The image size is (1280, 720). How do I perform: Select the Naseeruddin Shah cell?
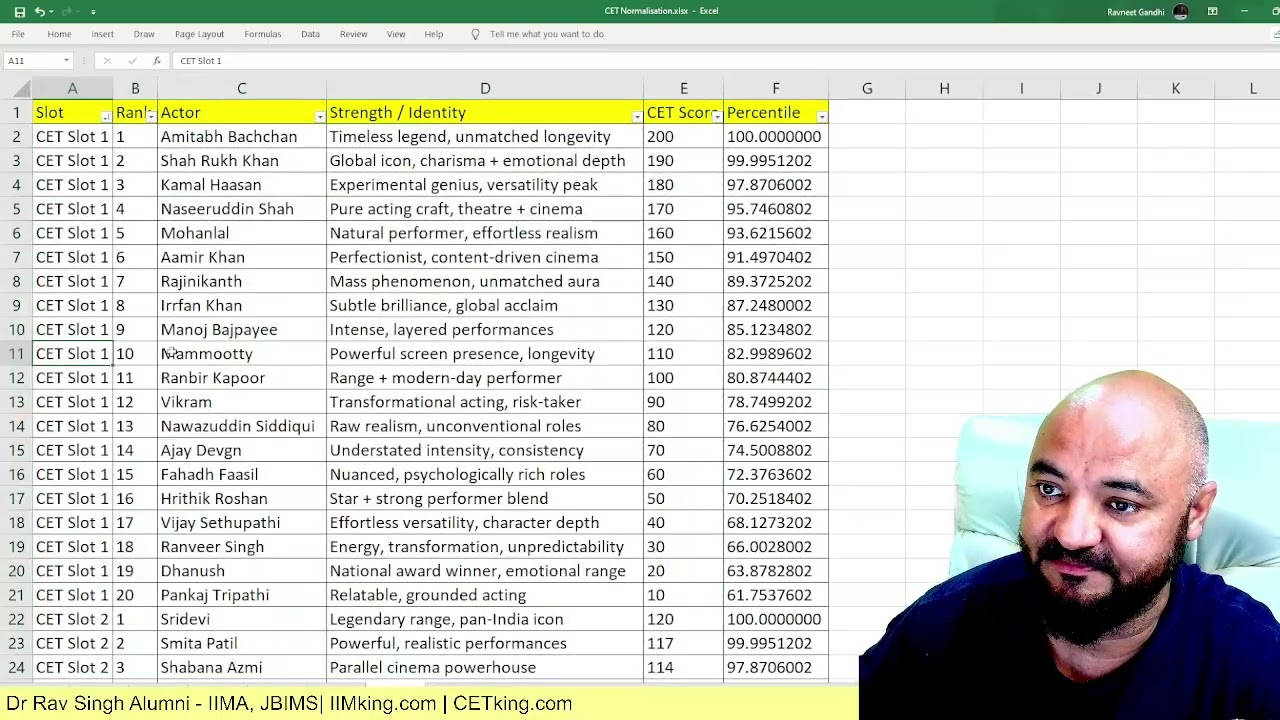click(241, 209)
